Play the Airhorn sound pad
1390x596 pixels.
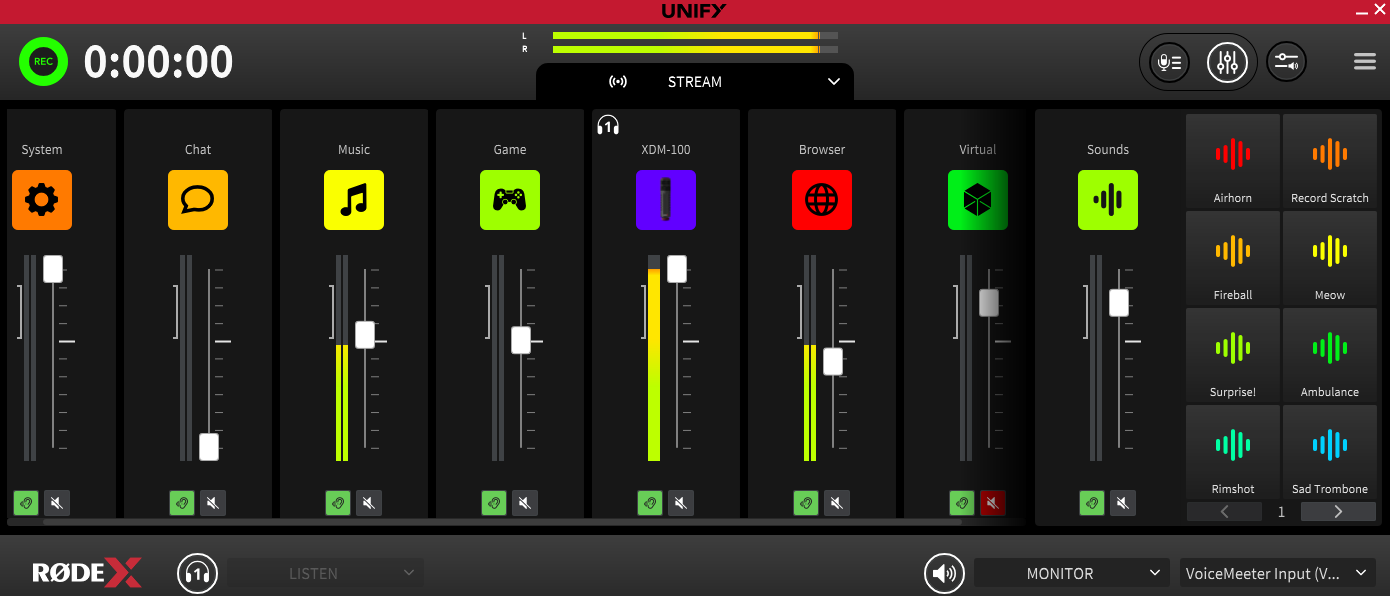(x=1233, y=160)
